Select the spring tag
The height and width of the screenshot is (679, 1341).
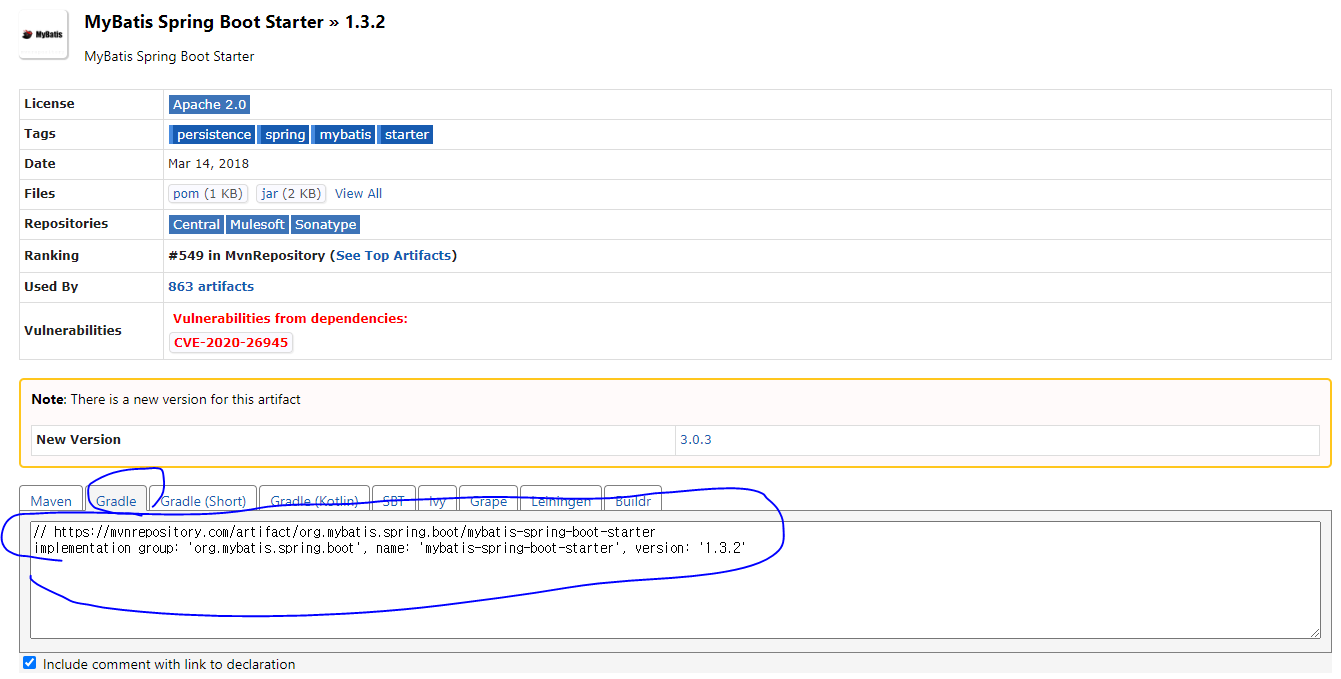(285, 135)
